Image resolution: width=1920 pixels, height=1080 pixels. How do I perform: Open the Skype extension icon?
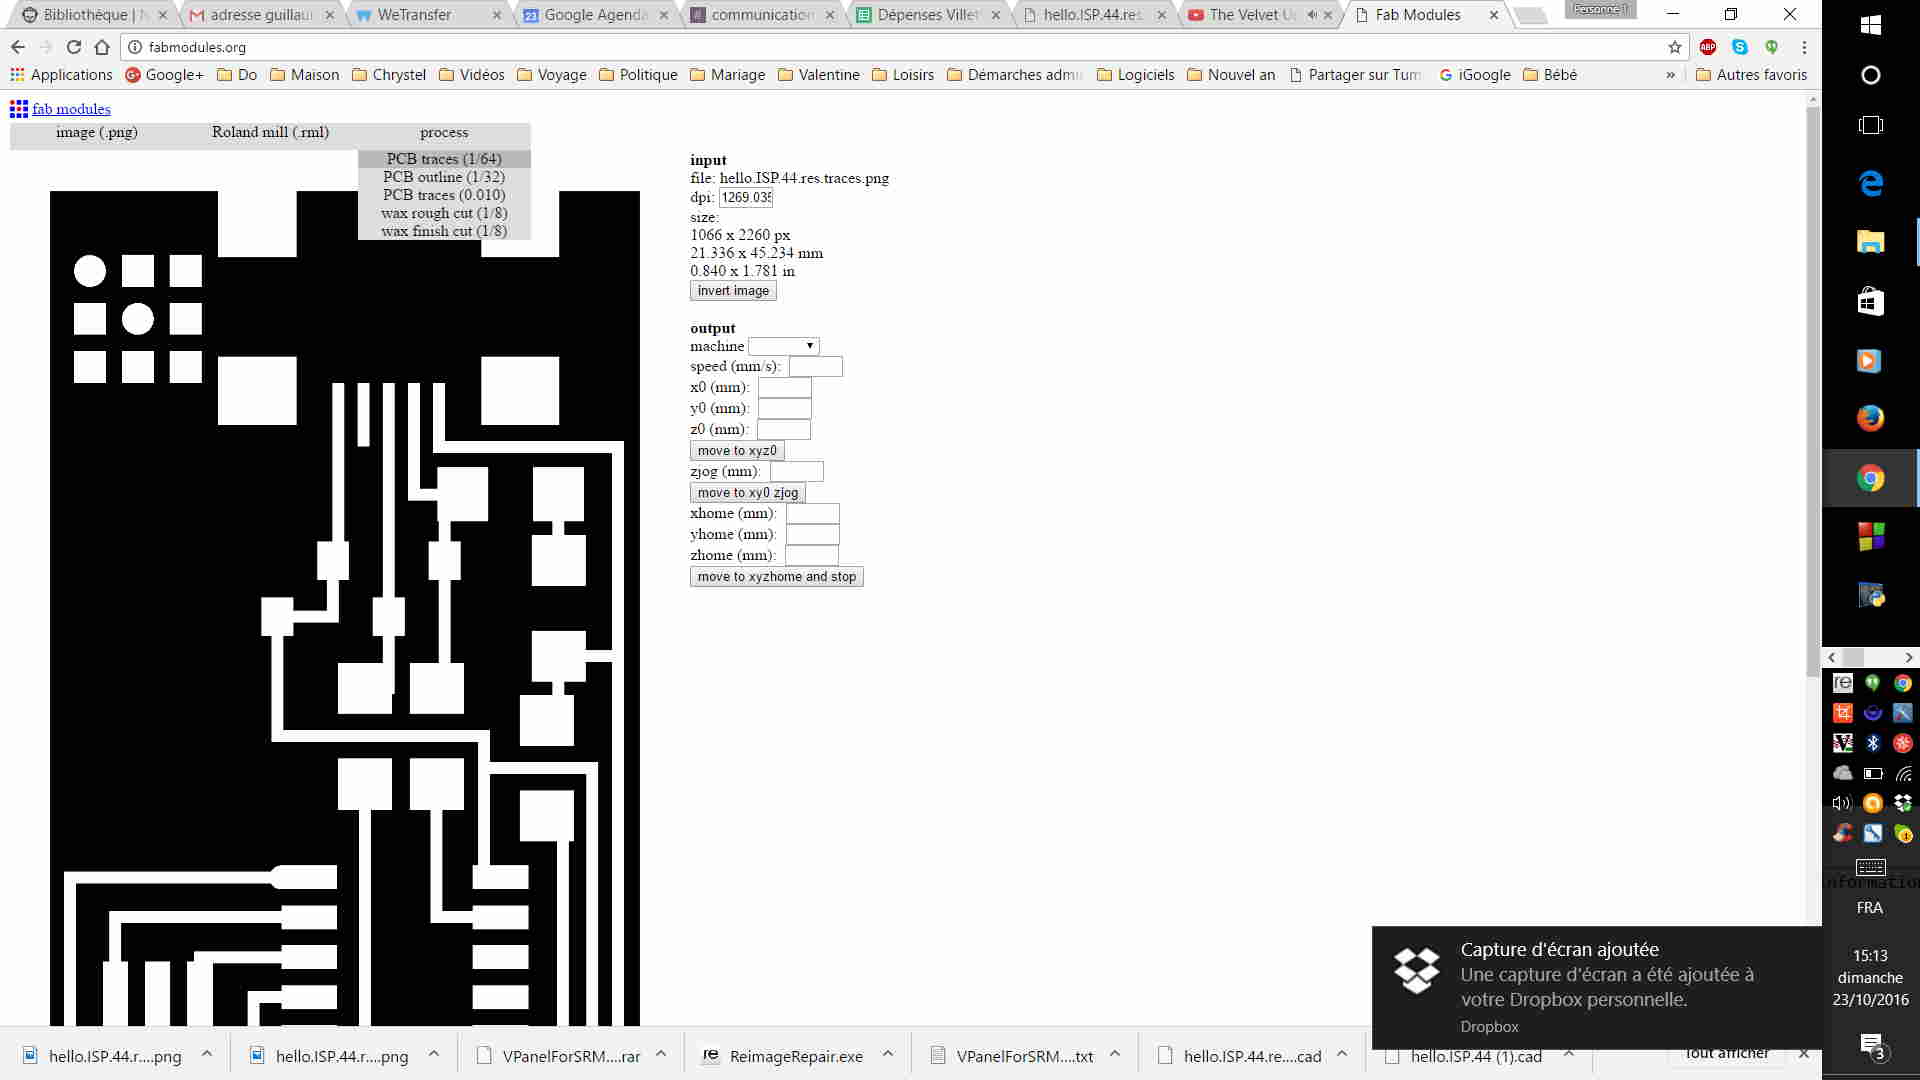pos(1740,47)
